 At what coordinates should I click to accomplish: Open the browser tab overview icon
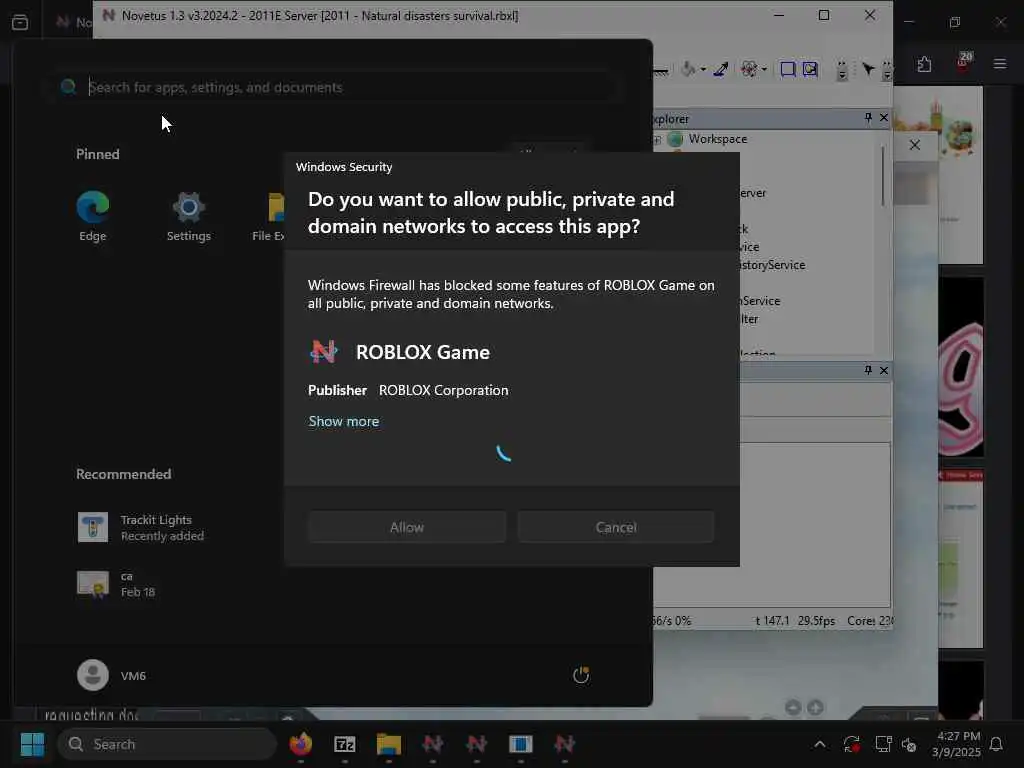[20, 22]
